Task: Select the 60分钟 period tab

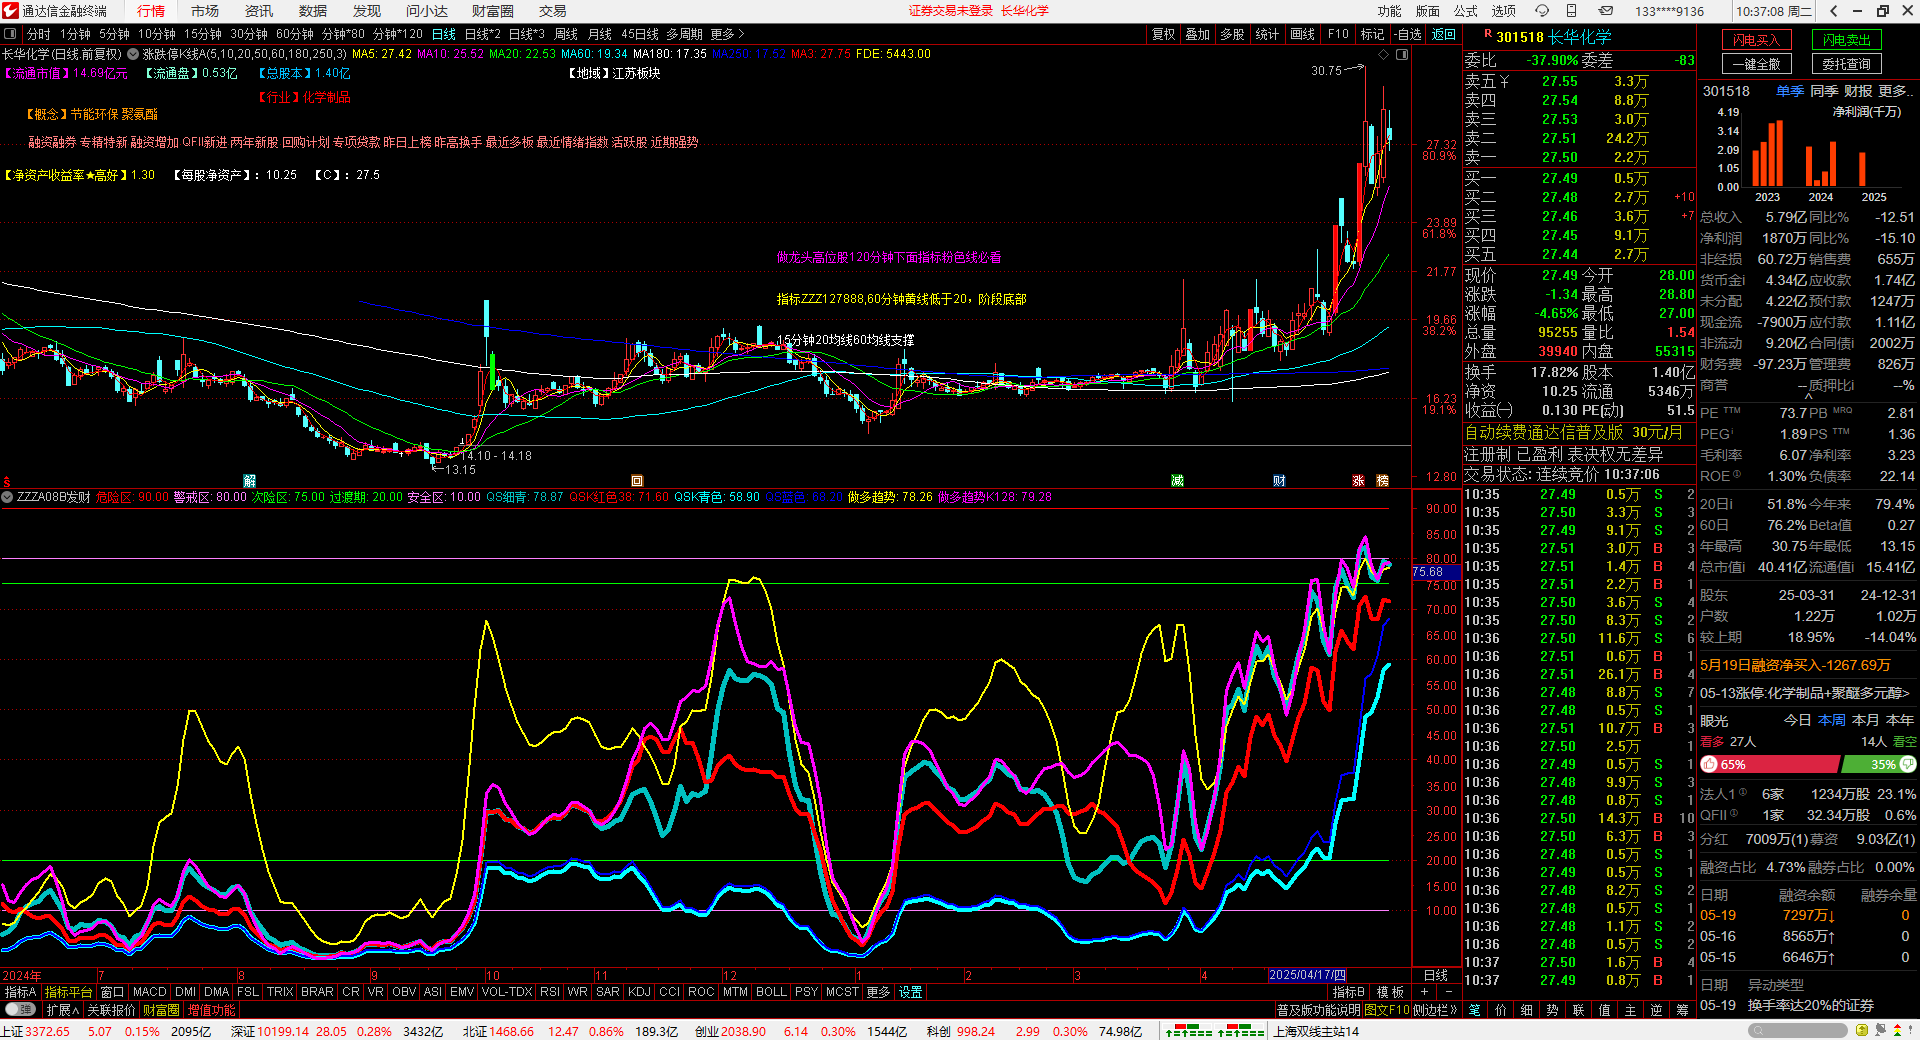Action: coord(295,34)
